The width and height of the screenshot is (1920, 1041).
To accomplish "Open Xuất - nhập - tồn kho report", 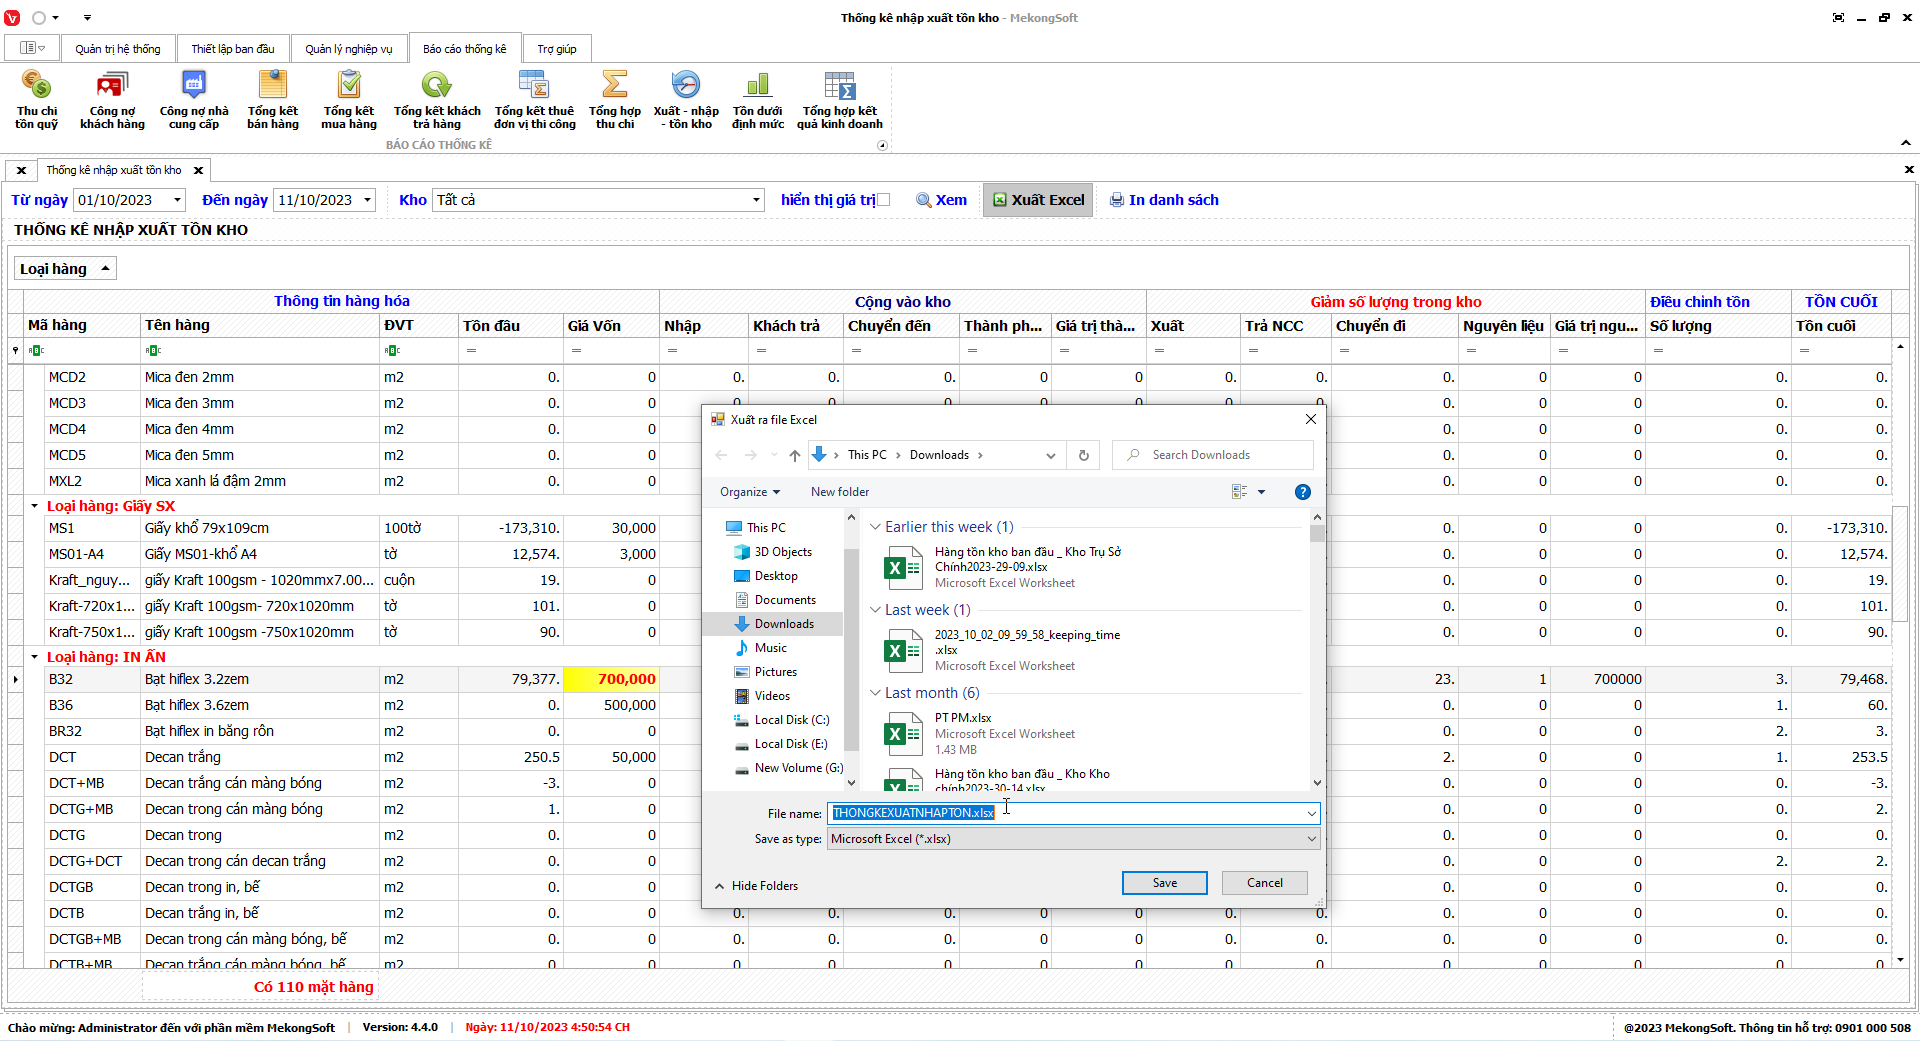I will (x=686, y=100).
